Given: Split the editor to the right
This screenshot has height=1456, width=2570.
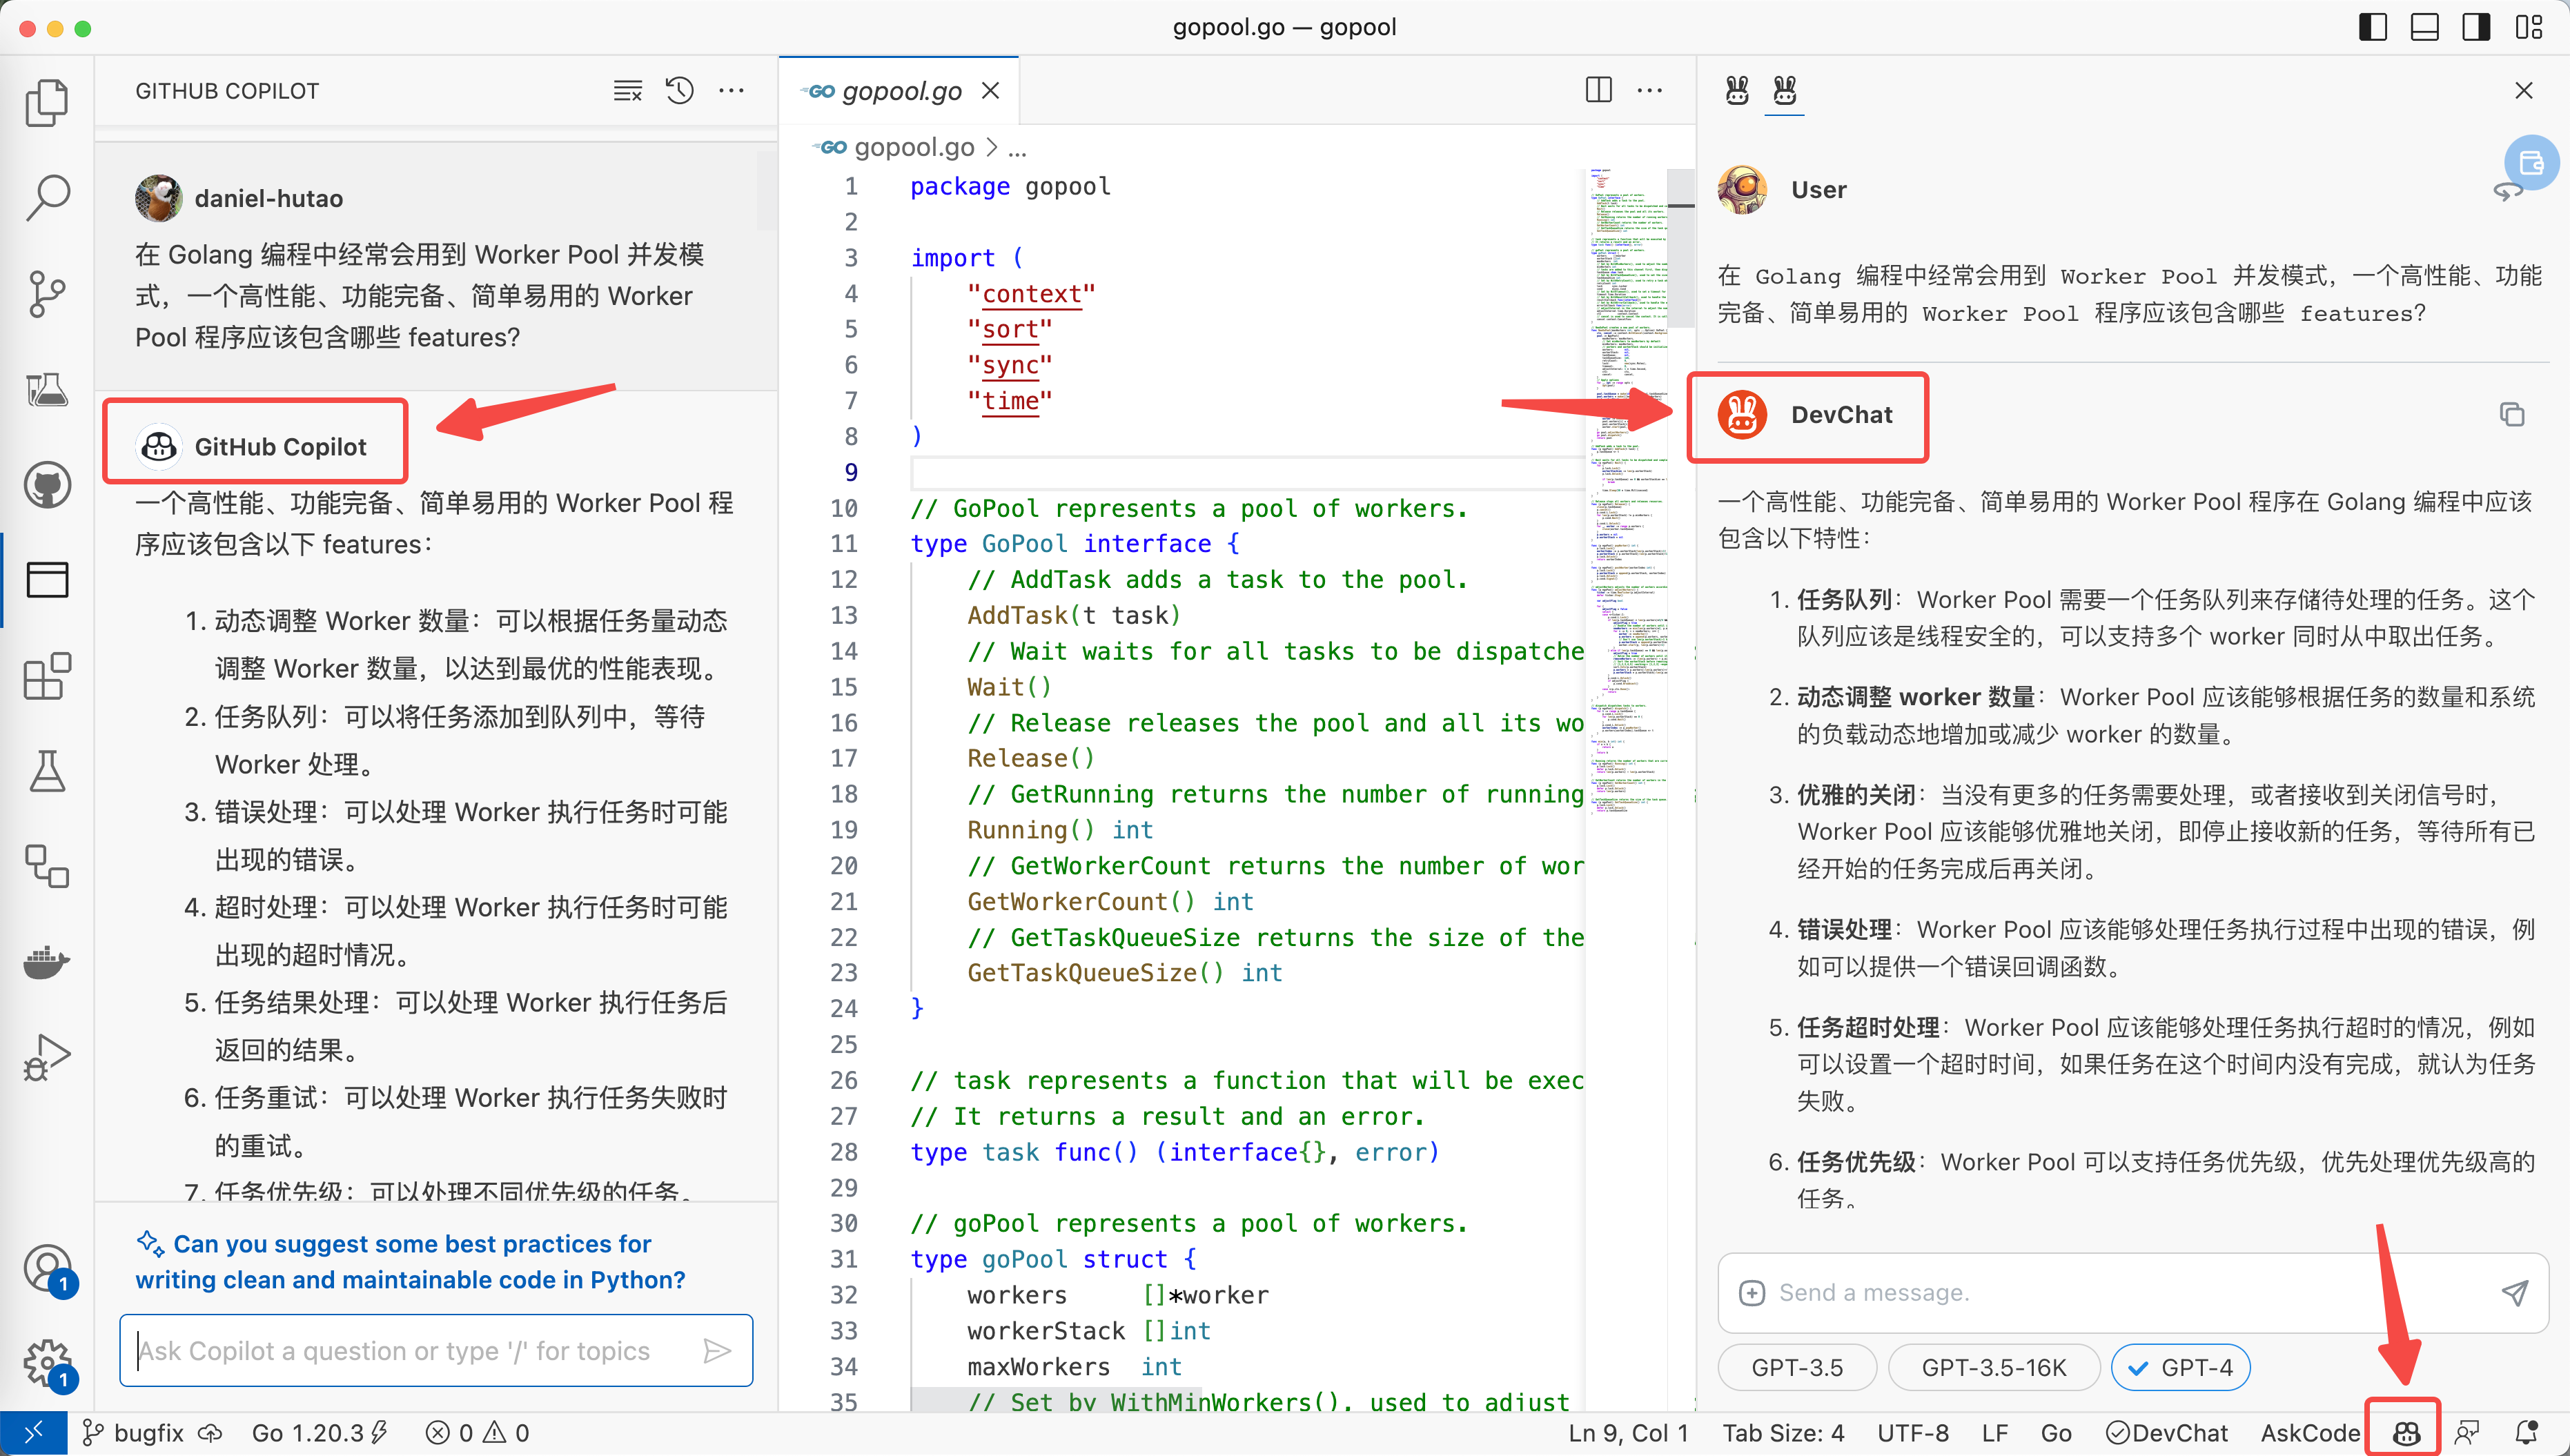Looking at the screenshot, I should tap(1598, 91).
